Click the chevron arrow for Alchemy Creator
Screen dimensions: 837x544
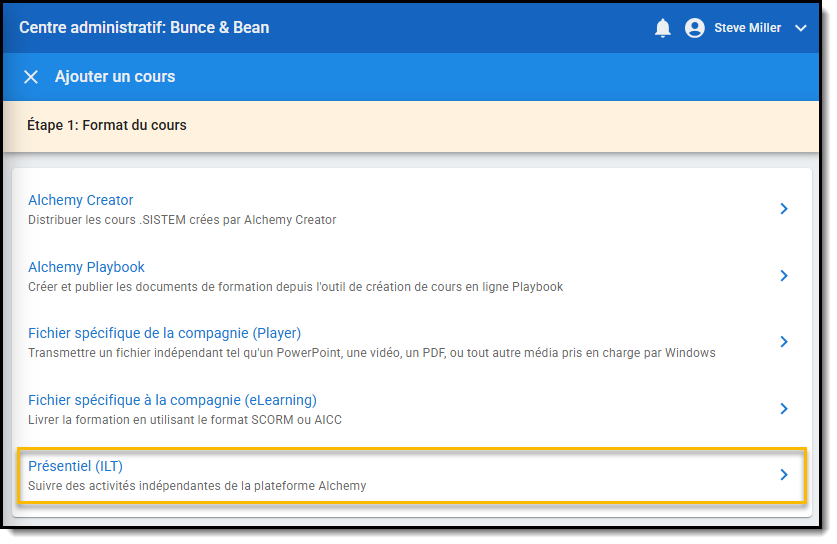[x=784, y=209]
